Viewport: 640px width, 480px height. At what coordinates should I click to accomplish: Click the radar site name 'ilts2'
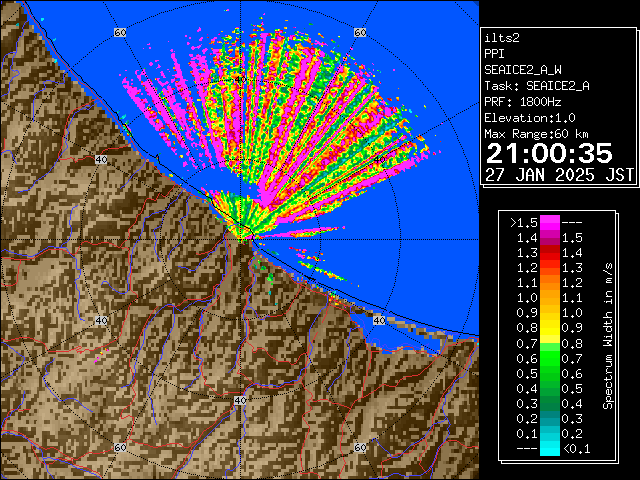click(502, 38)
